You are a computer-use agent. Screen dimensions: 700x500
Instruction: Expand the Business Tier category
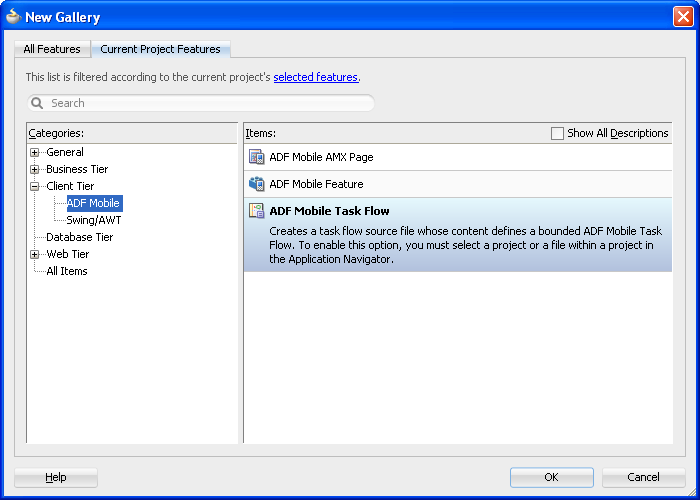(34, 169)
